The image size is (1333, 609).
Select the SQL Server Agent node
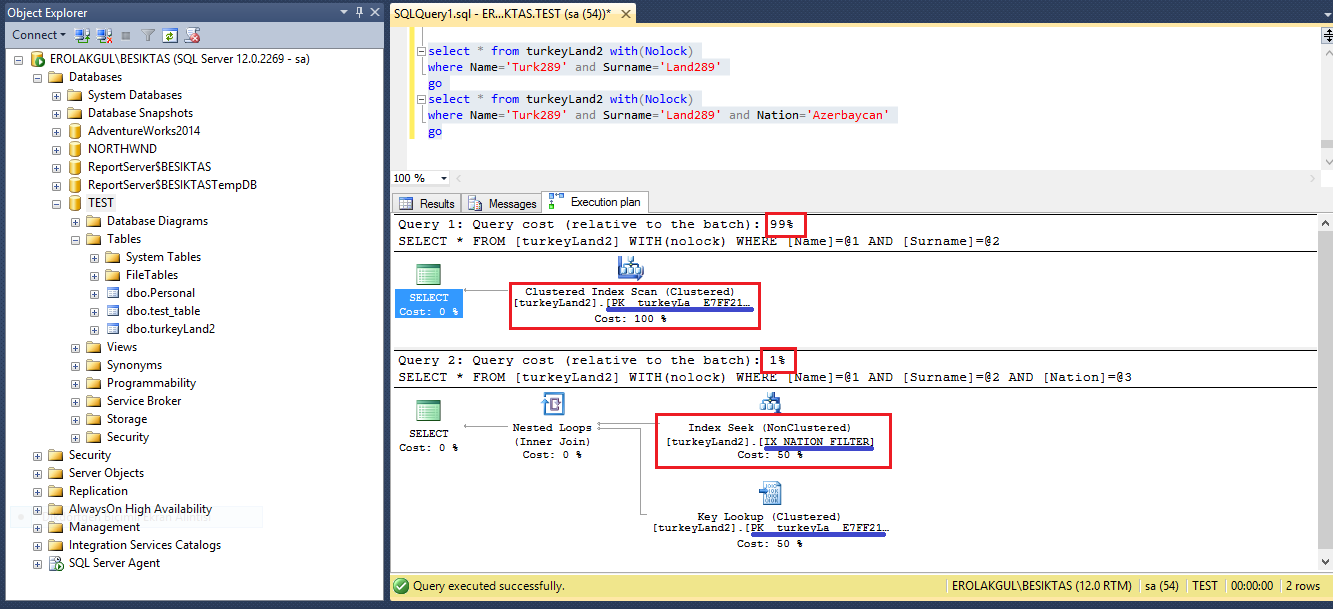114,563
